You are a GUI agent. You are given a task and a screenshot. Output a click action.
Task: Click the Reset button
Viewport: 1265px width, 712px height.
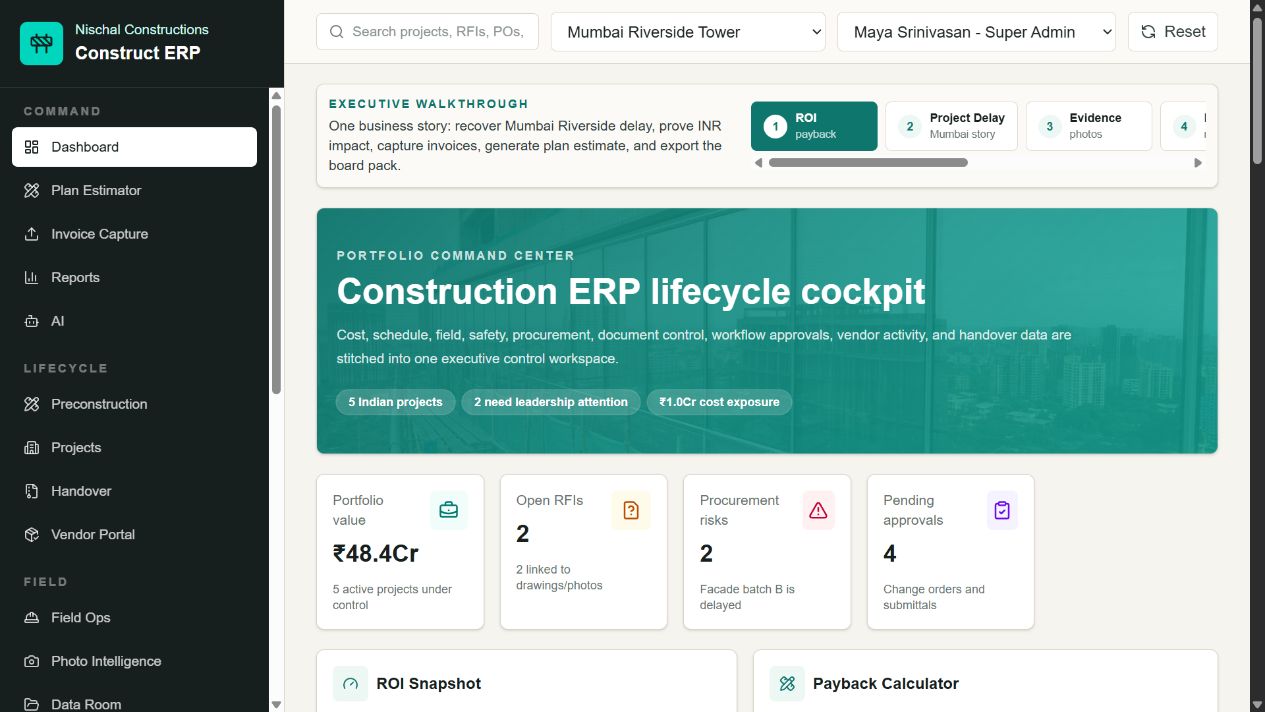point(1173,32)
